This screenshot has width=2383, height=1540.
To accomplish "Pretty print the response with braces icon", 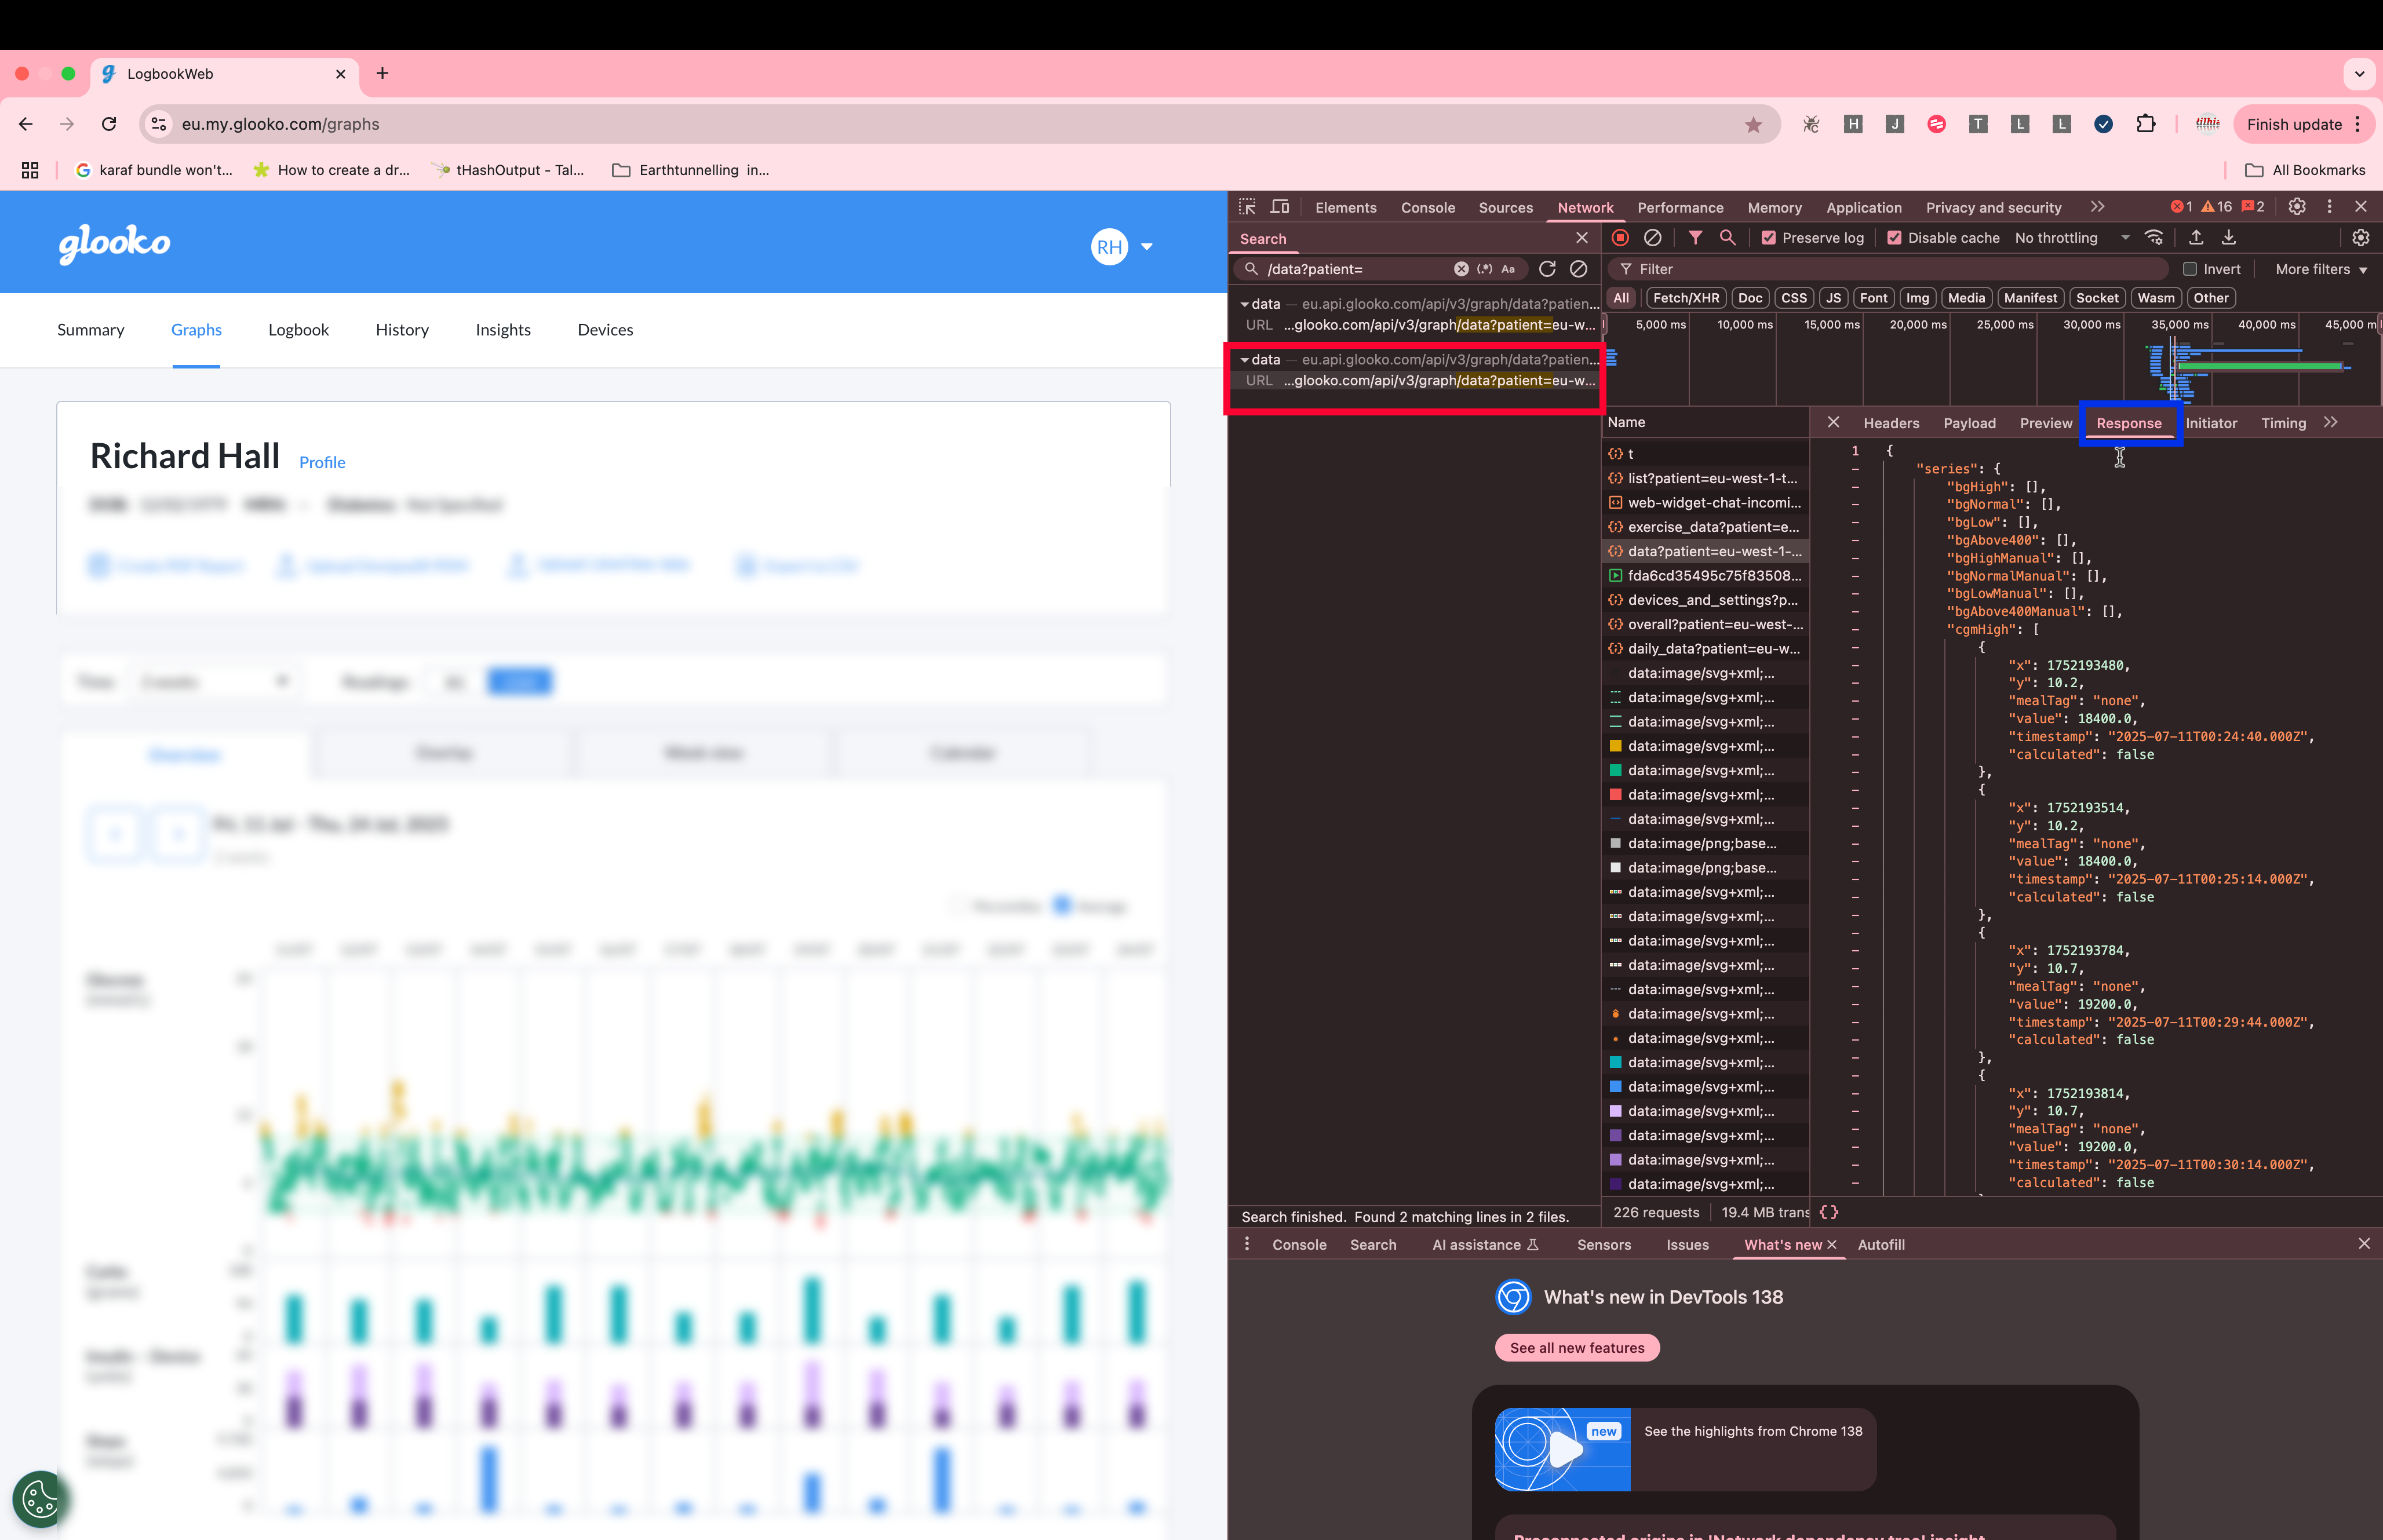I will [1829, 1212].
